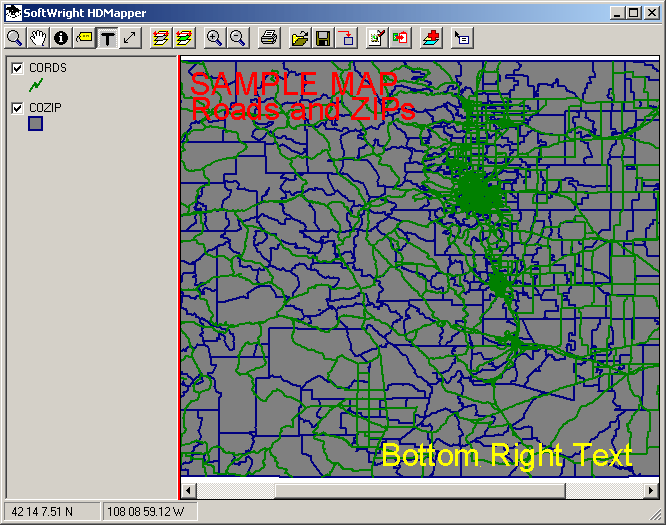The image size is (666, 525).
Task: Click the left scroll arrow
Action: coord(188,491)
